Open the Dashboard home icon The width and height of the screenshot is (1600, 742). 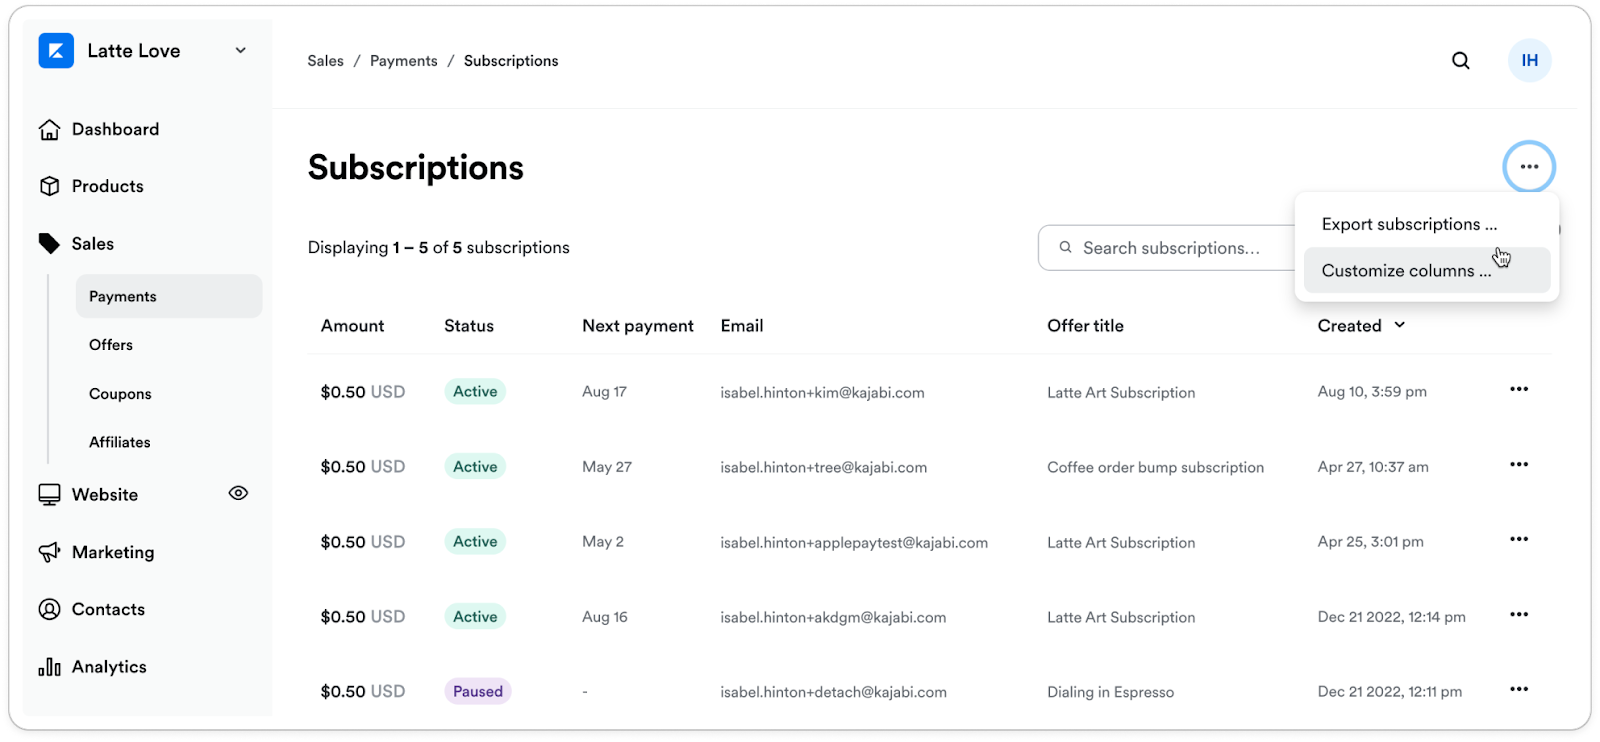coord(49,130)
